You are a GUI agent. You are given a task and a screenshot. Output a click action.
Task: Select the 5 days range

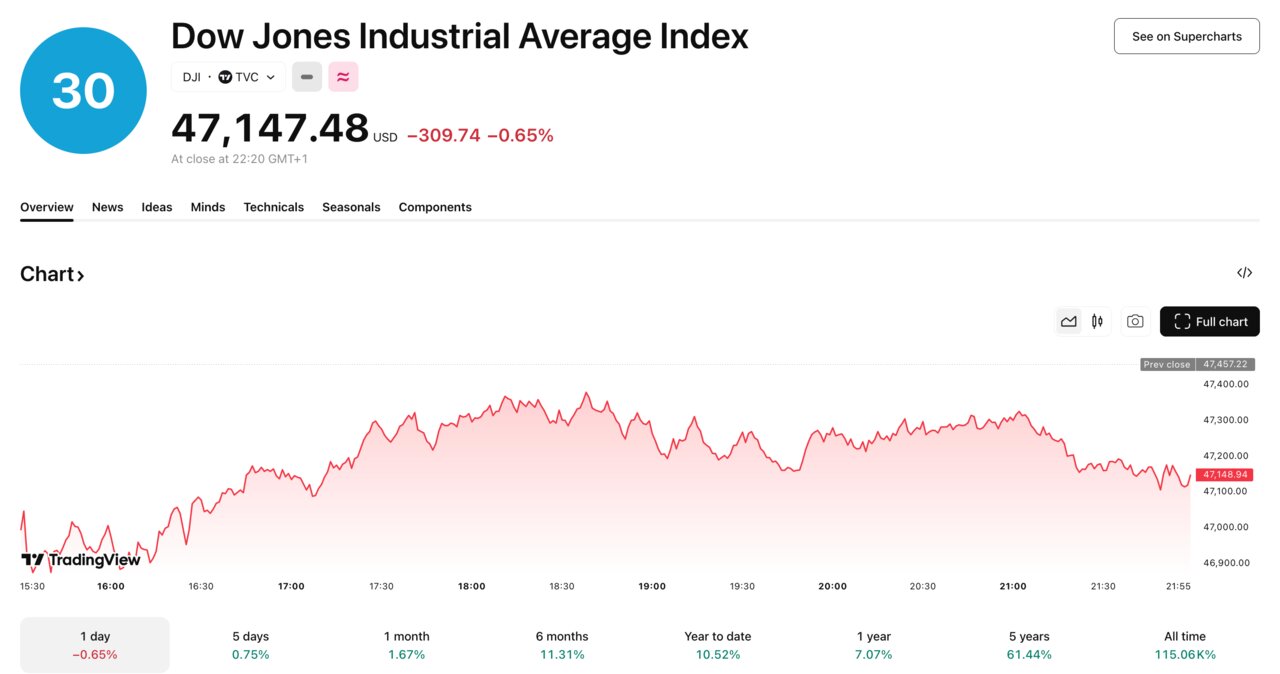click(x=250, y=645)
